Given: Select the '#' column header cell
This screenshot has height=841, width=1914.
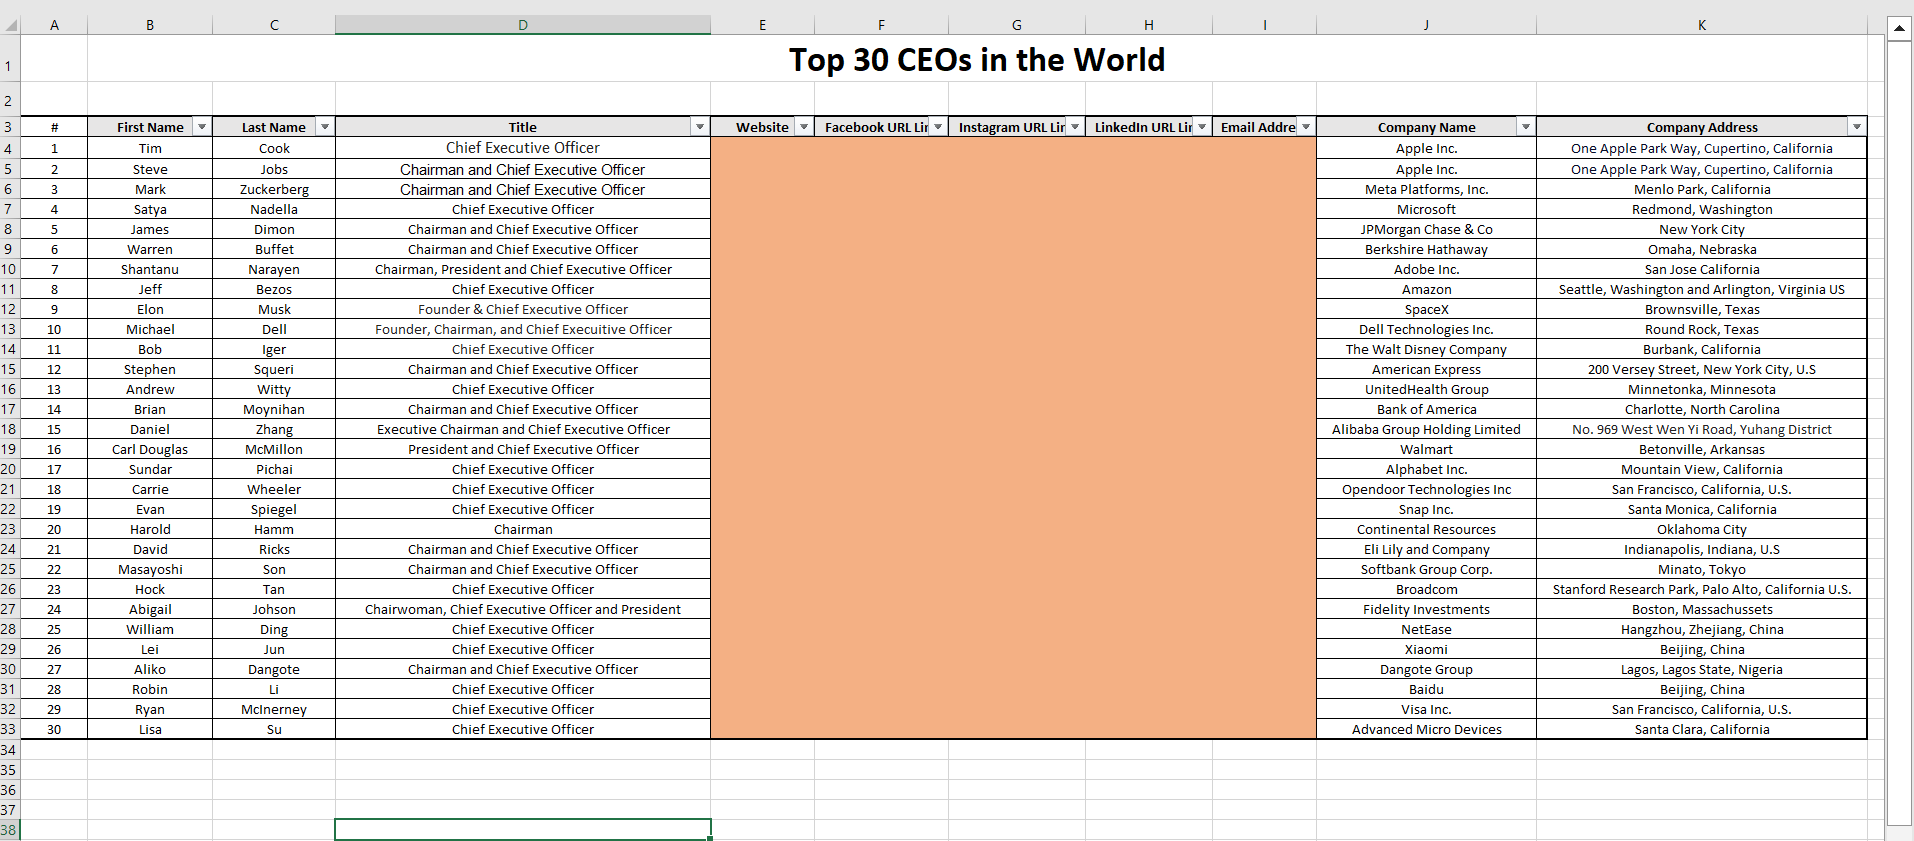Looking at the screenshot, I should coord(54,127).
